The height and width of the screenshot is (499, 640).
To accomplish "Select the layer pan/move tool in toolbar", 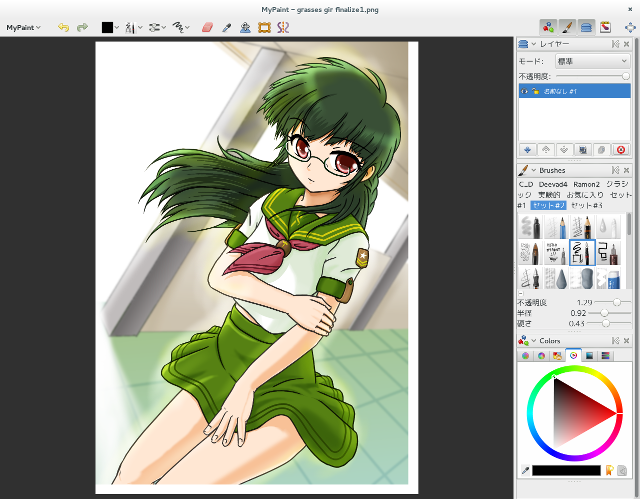I will [x=245, y=27].
